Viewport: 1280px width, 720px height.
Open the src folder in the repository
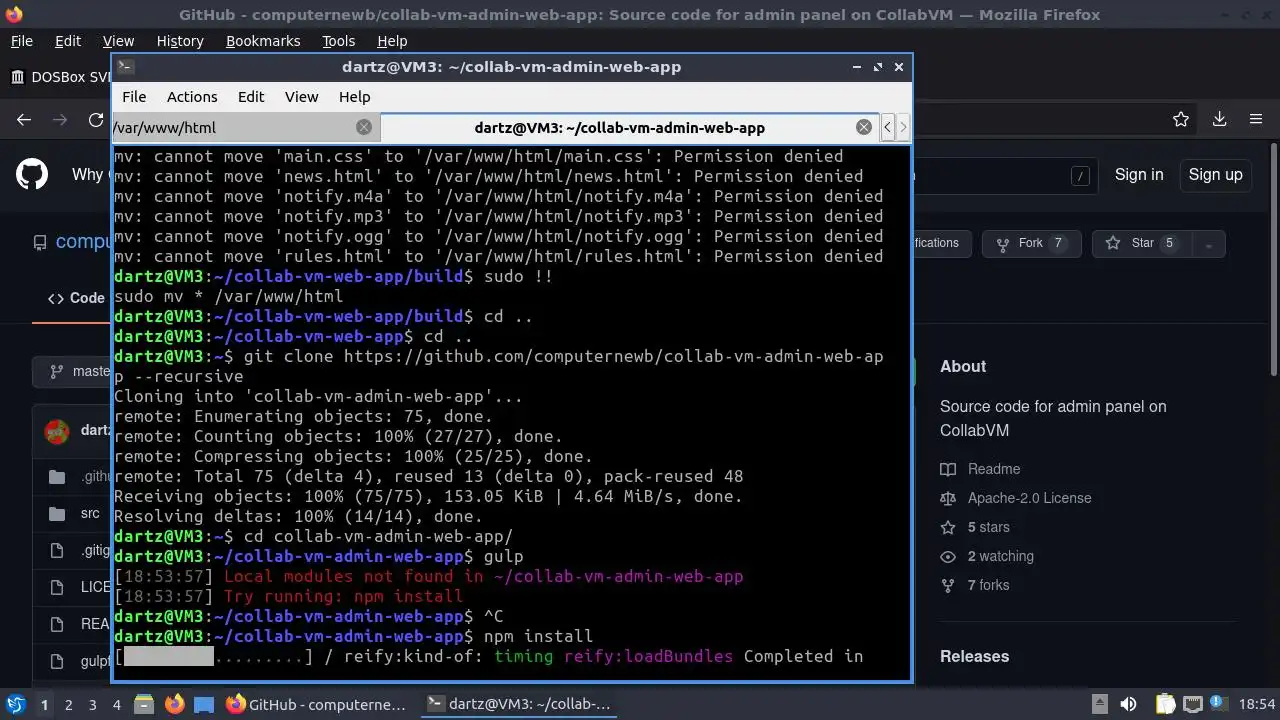click(x=90, y=513)
